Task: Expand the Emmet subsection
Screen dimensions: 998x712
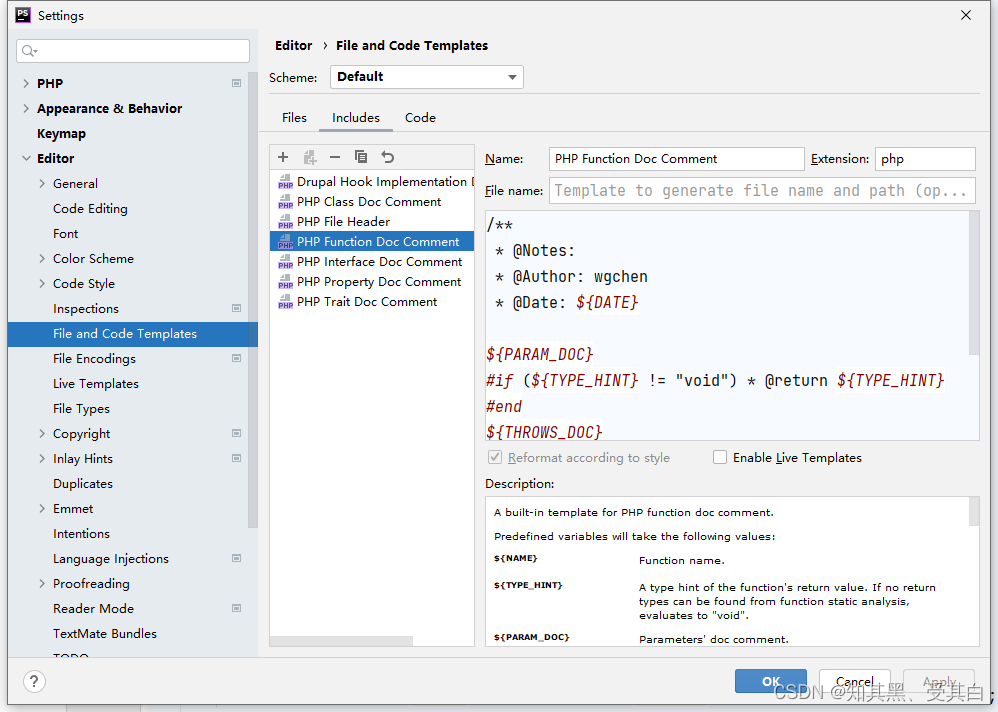Action: click(x=42, y=508)
